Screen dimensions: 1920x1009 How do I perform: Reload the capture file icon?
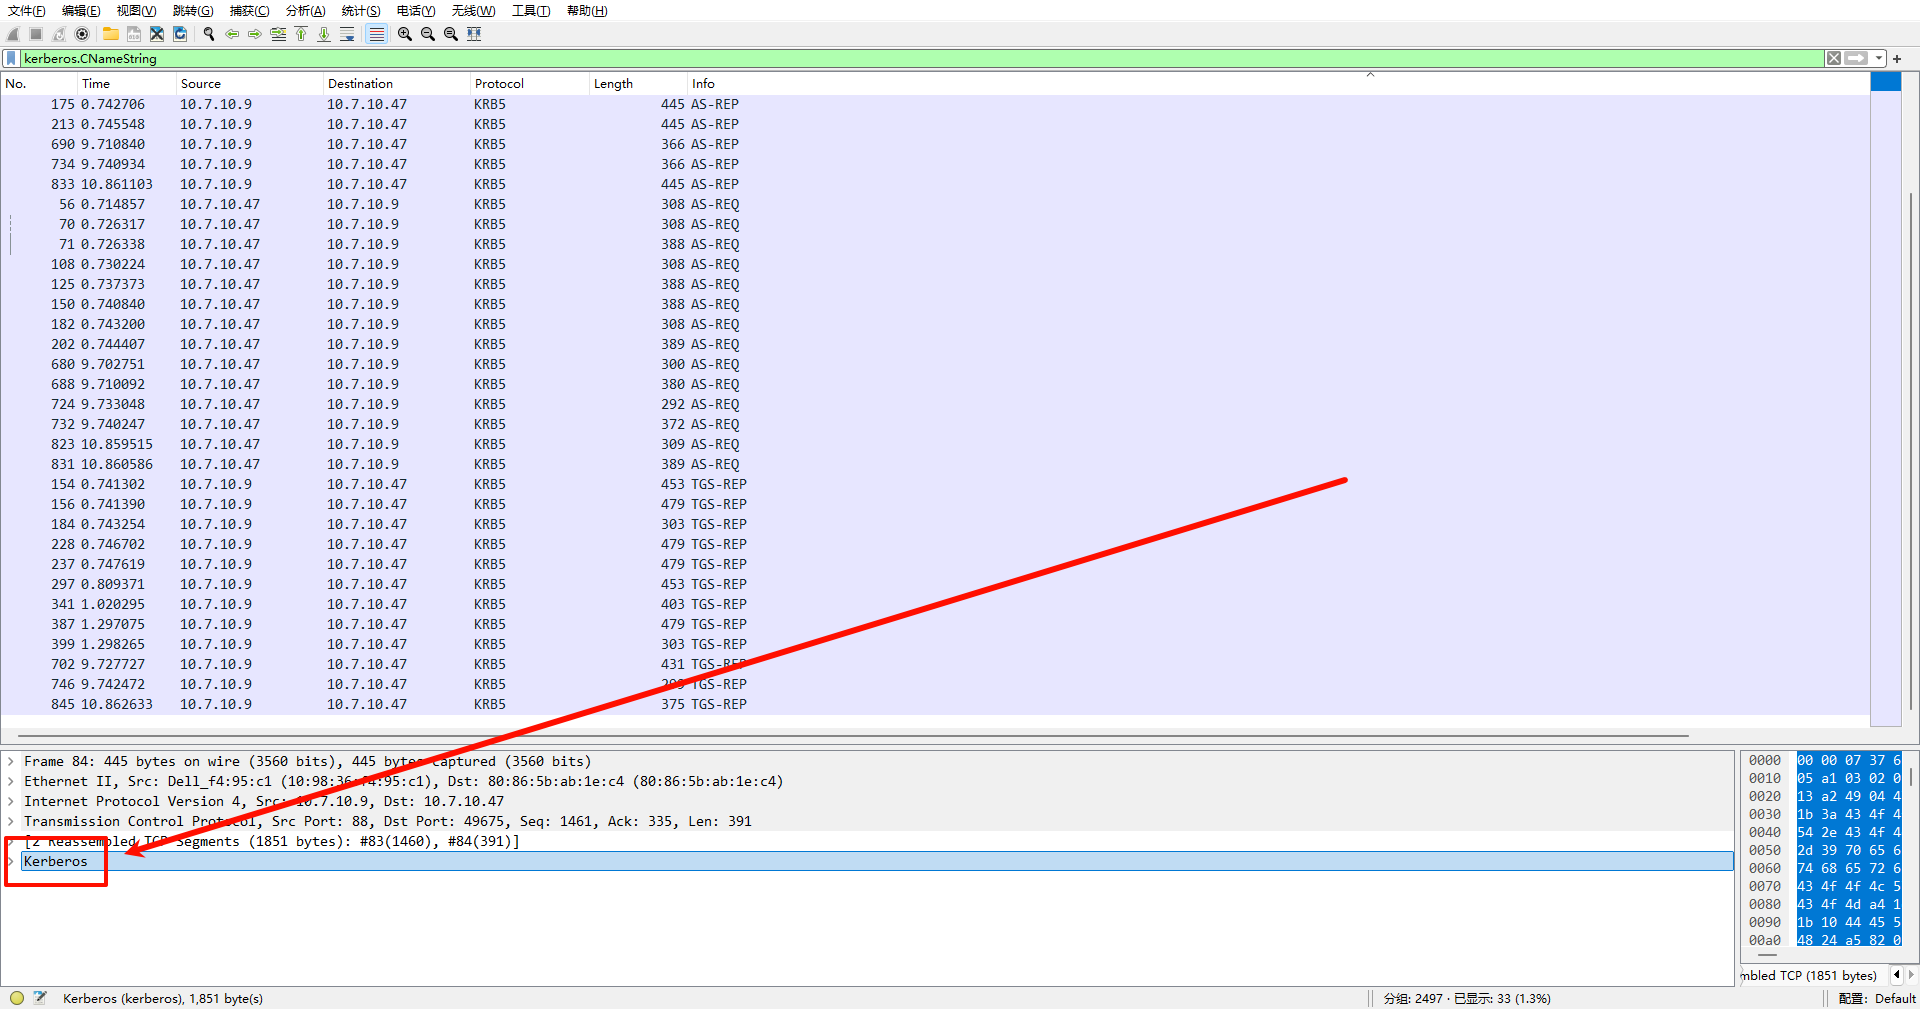tap(180, 33)
